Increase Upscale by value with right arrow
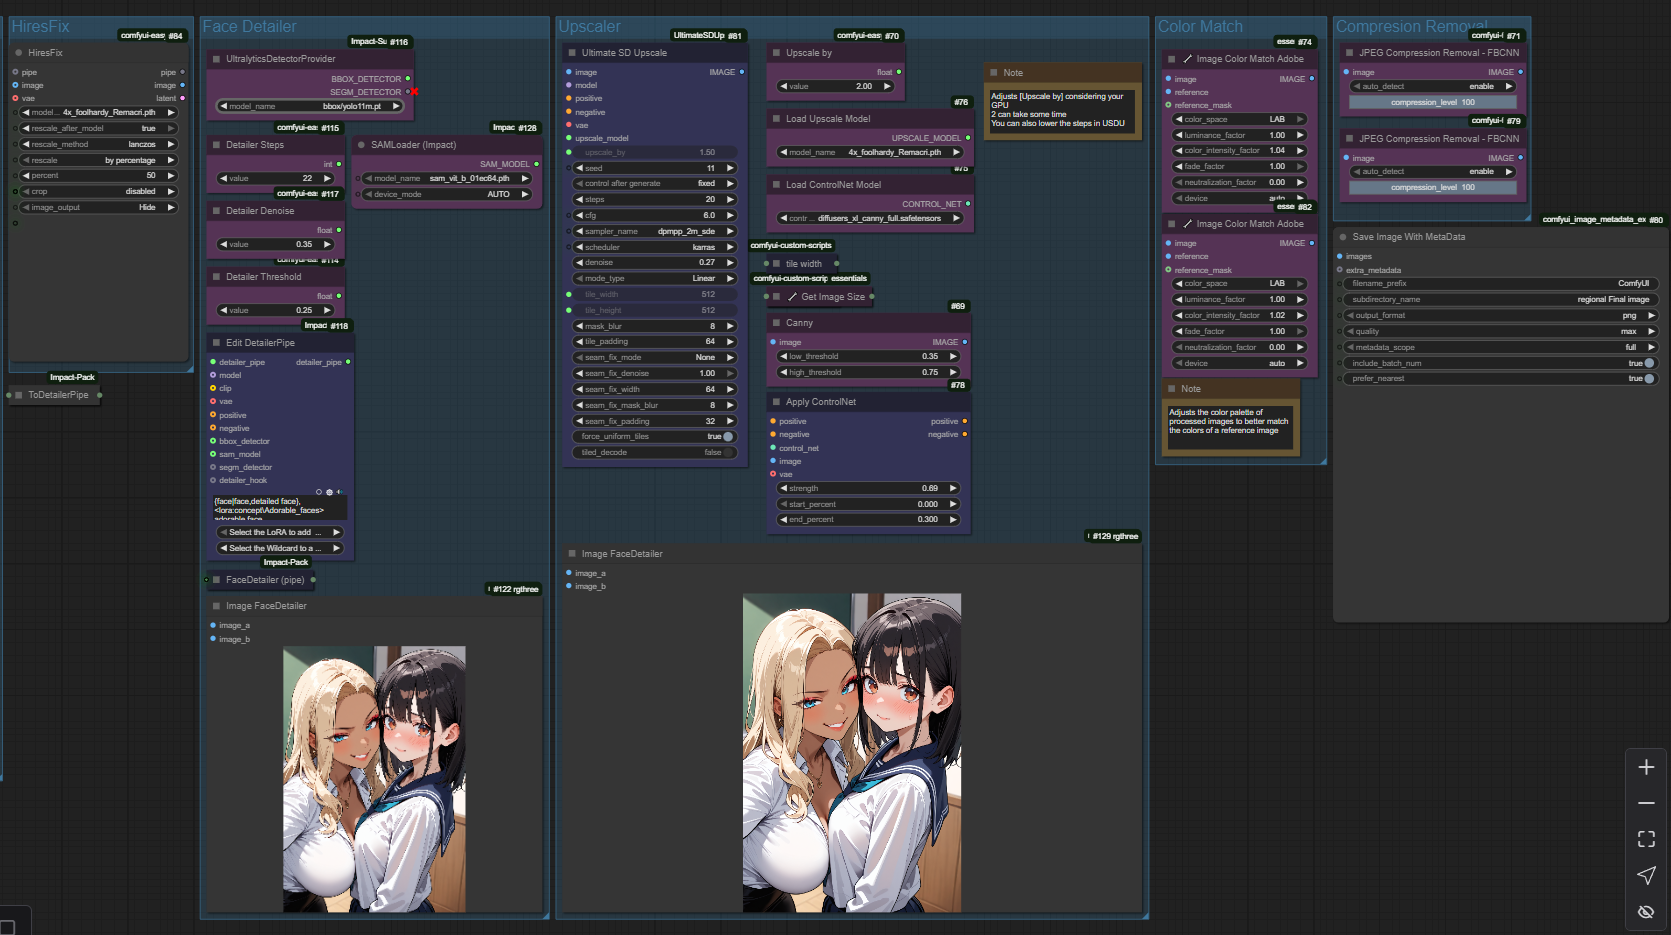1671x935 pixels. pos(887,87)
